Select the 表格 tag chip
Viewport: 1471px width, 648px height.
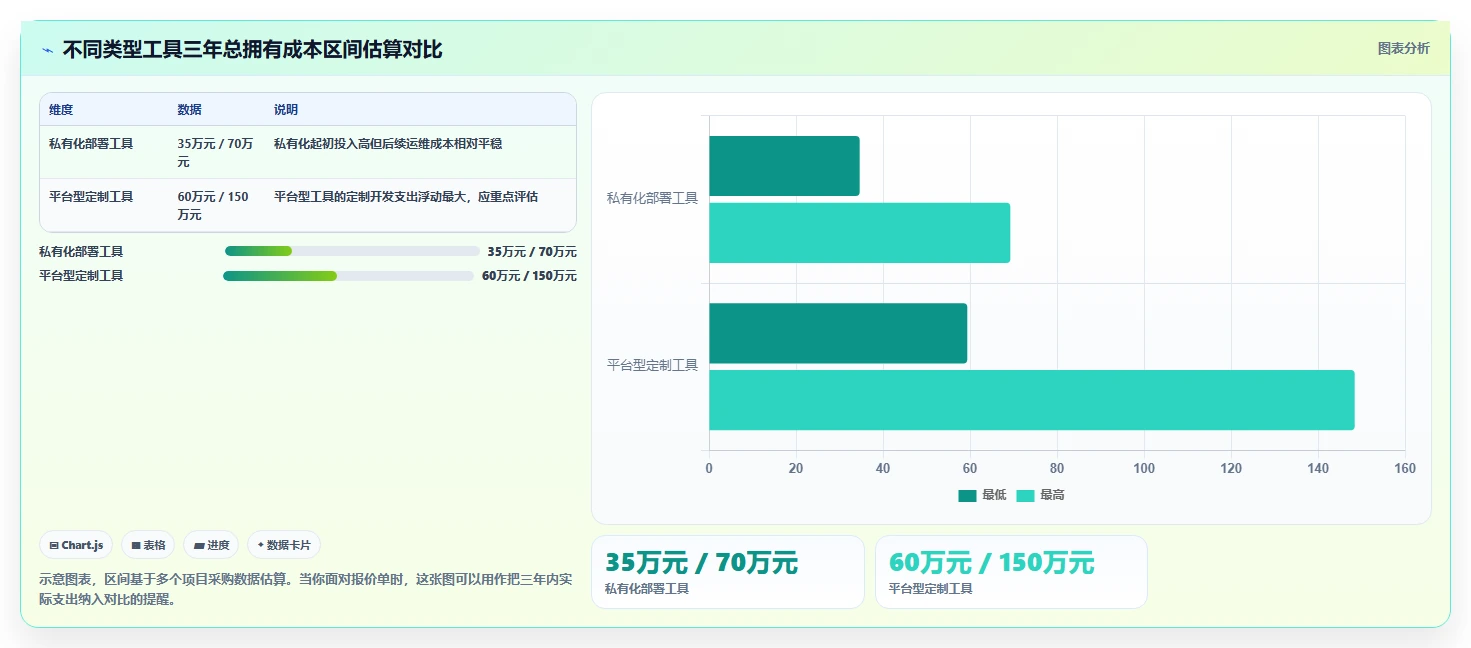(x=148, y=545)
